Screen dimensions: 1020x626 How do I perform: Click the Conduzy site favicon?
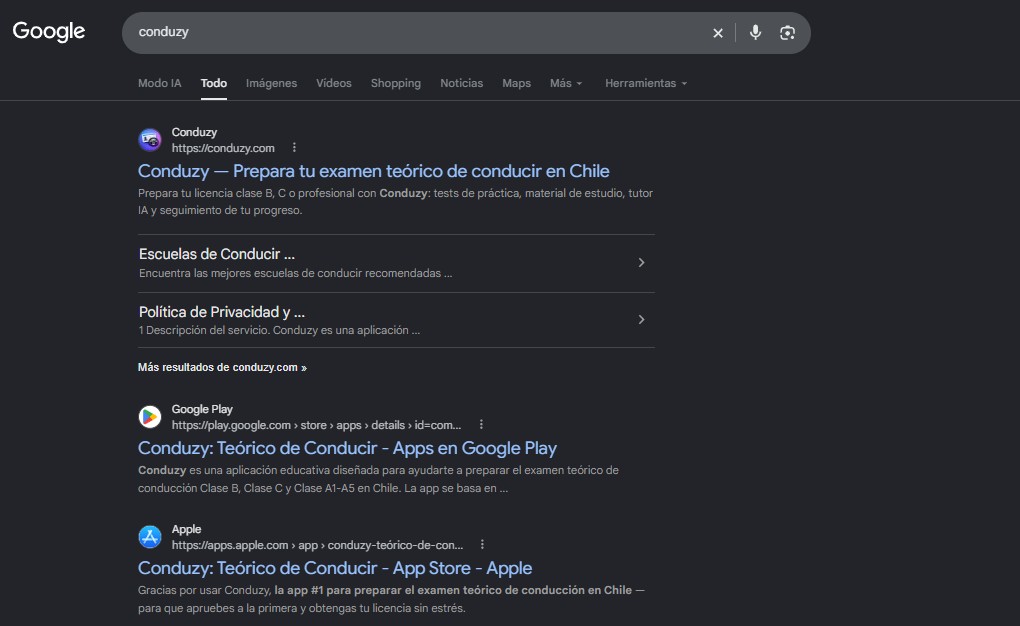pos(150,140)
